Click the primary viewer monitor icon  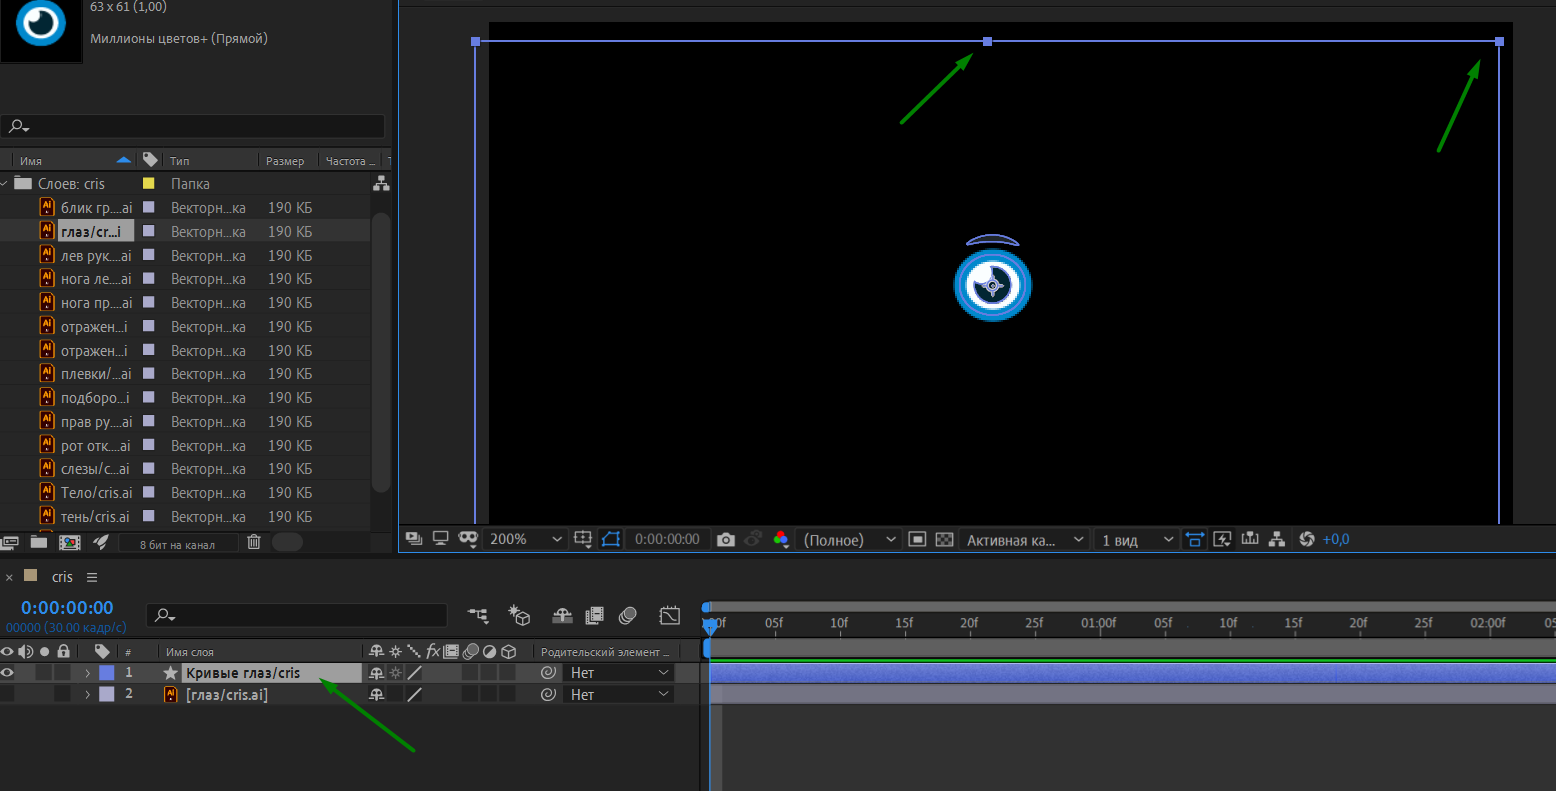click(x=440, y=538)
